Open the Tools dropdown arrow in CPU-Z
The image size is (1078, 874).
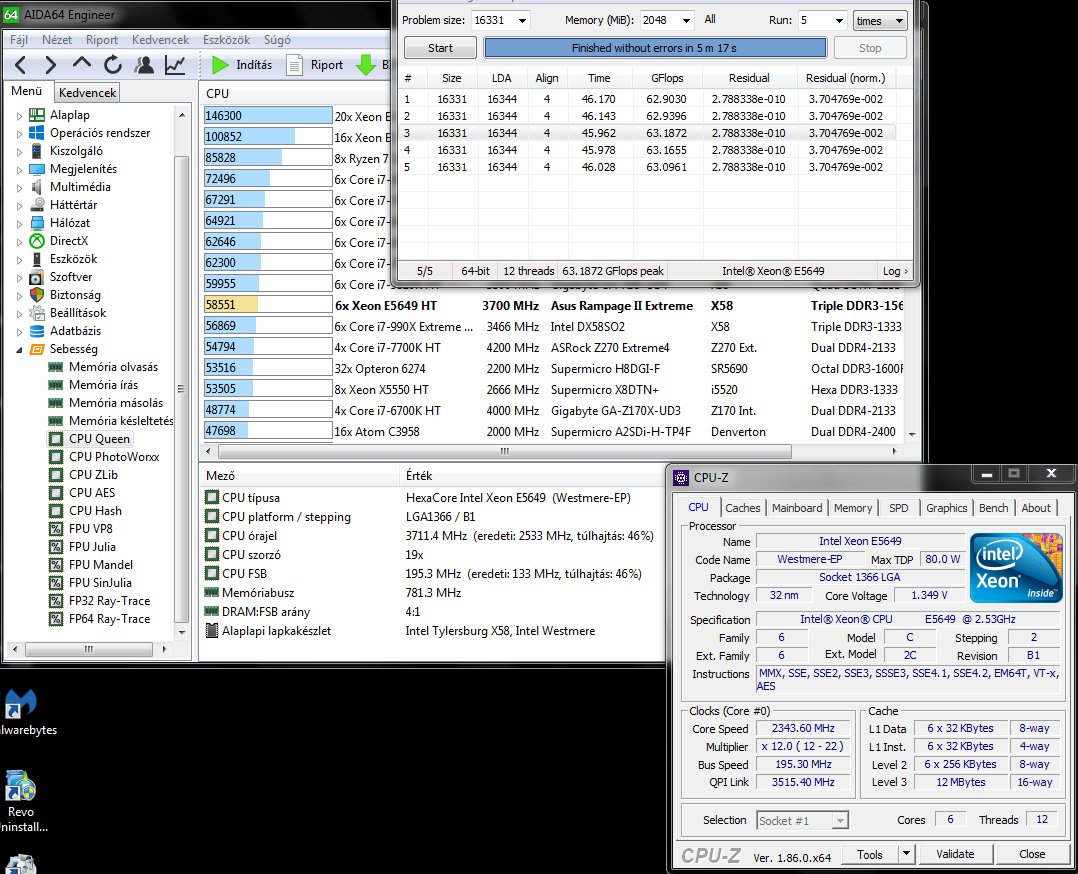pos(906,853)
